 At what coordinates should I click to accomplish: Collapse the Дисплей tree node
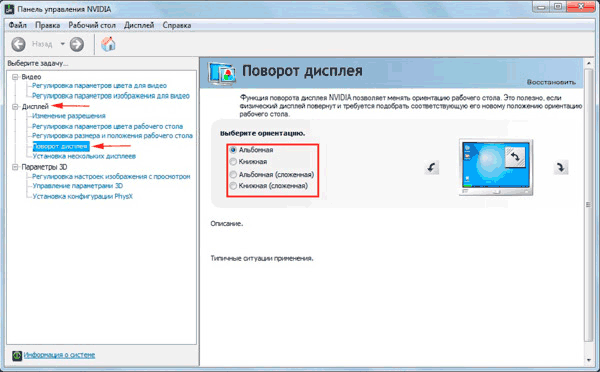(x=15, y=107)
